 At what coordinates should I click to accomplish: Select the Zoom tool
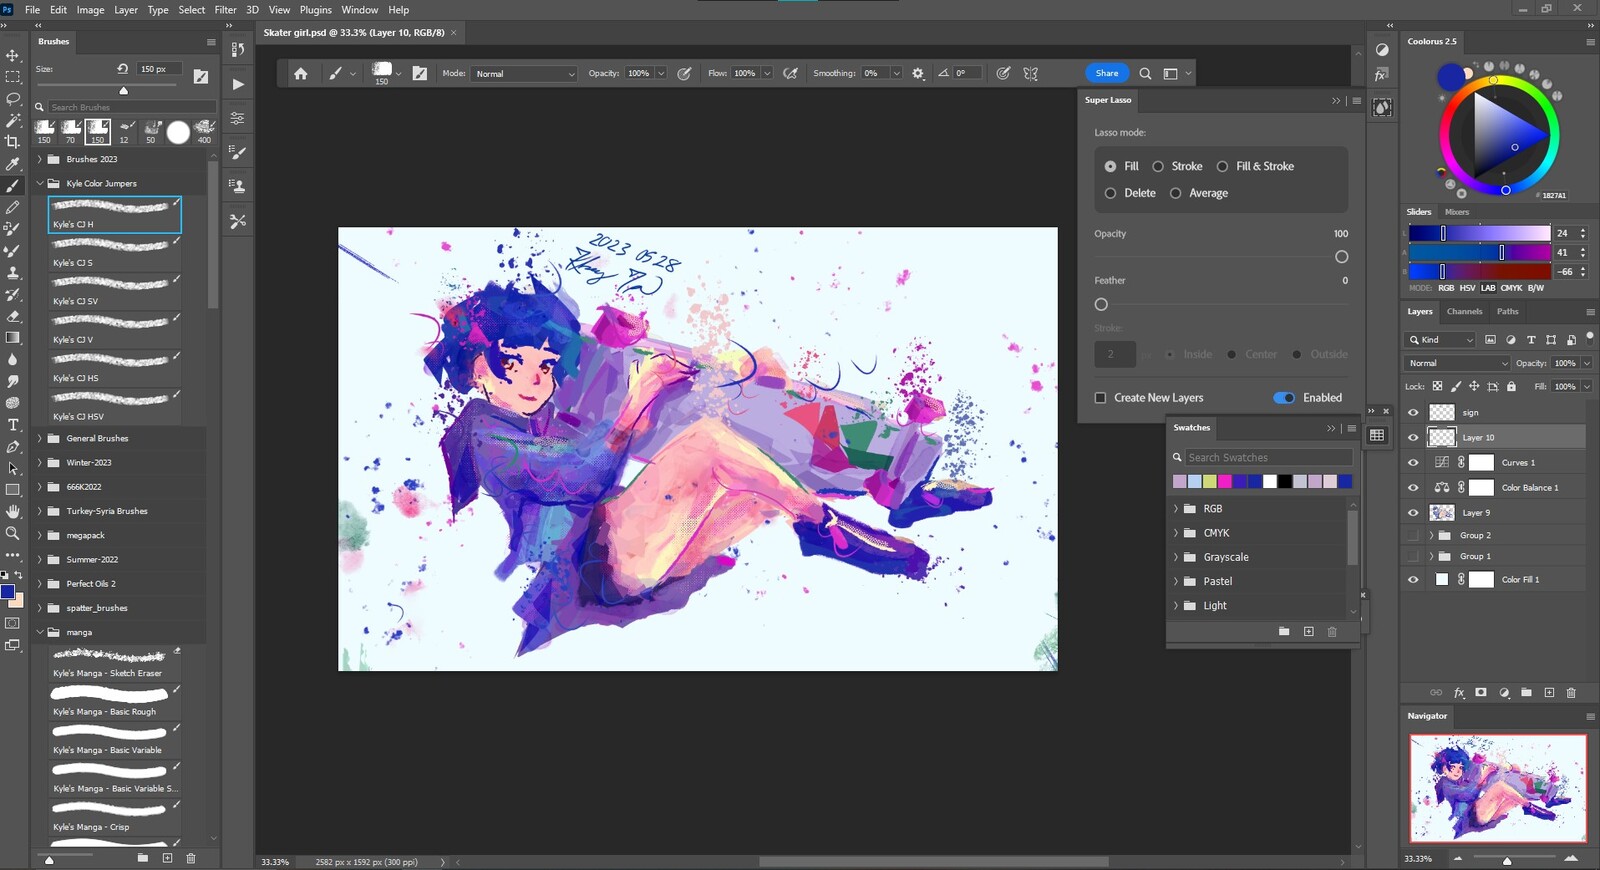(x=13, y=533)
